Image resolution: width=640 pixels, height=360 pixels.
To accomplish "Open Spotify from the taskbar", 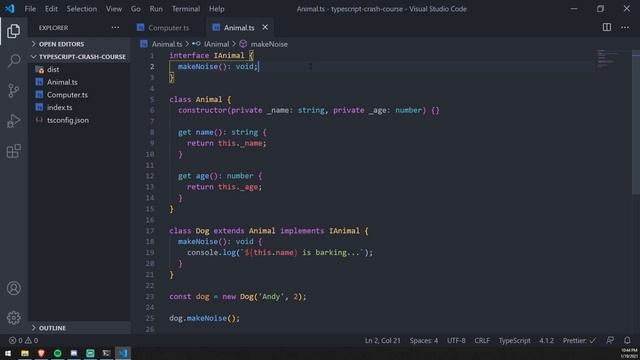I will [58, 353].
